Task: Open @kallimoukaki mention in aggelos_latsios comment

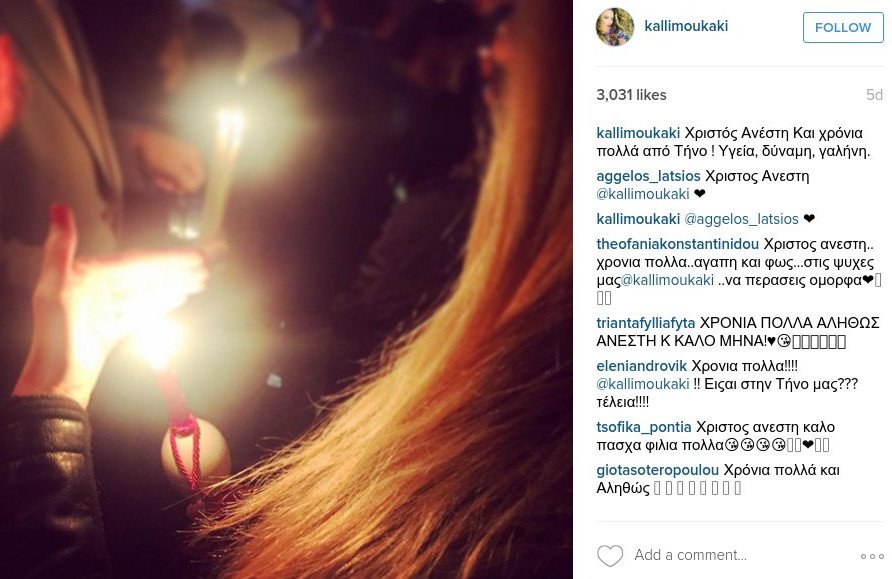Action: point(643,195)
